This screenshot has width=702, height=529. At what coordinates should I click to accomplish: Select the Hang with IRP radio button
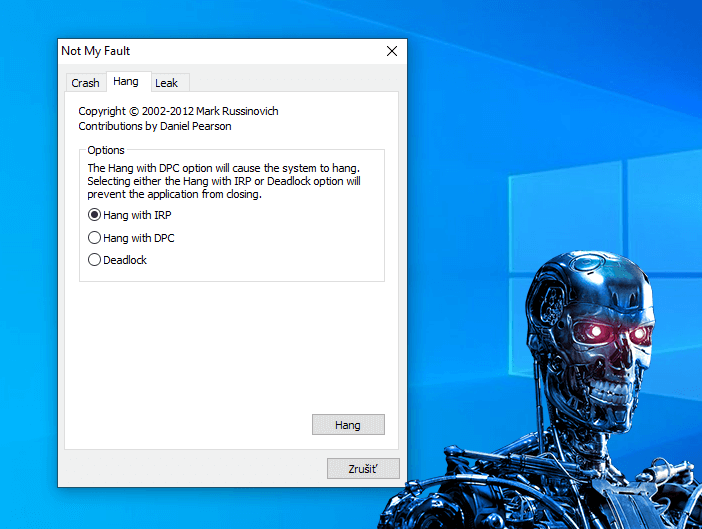95,215
